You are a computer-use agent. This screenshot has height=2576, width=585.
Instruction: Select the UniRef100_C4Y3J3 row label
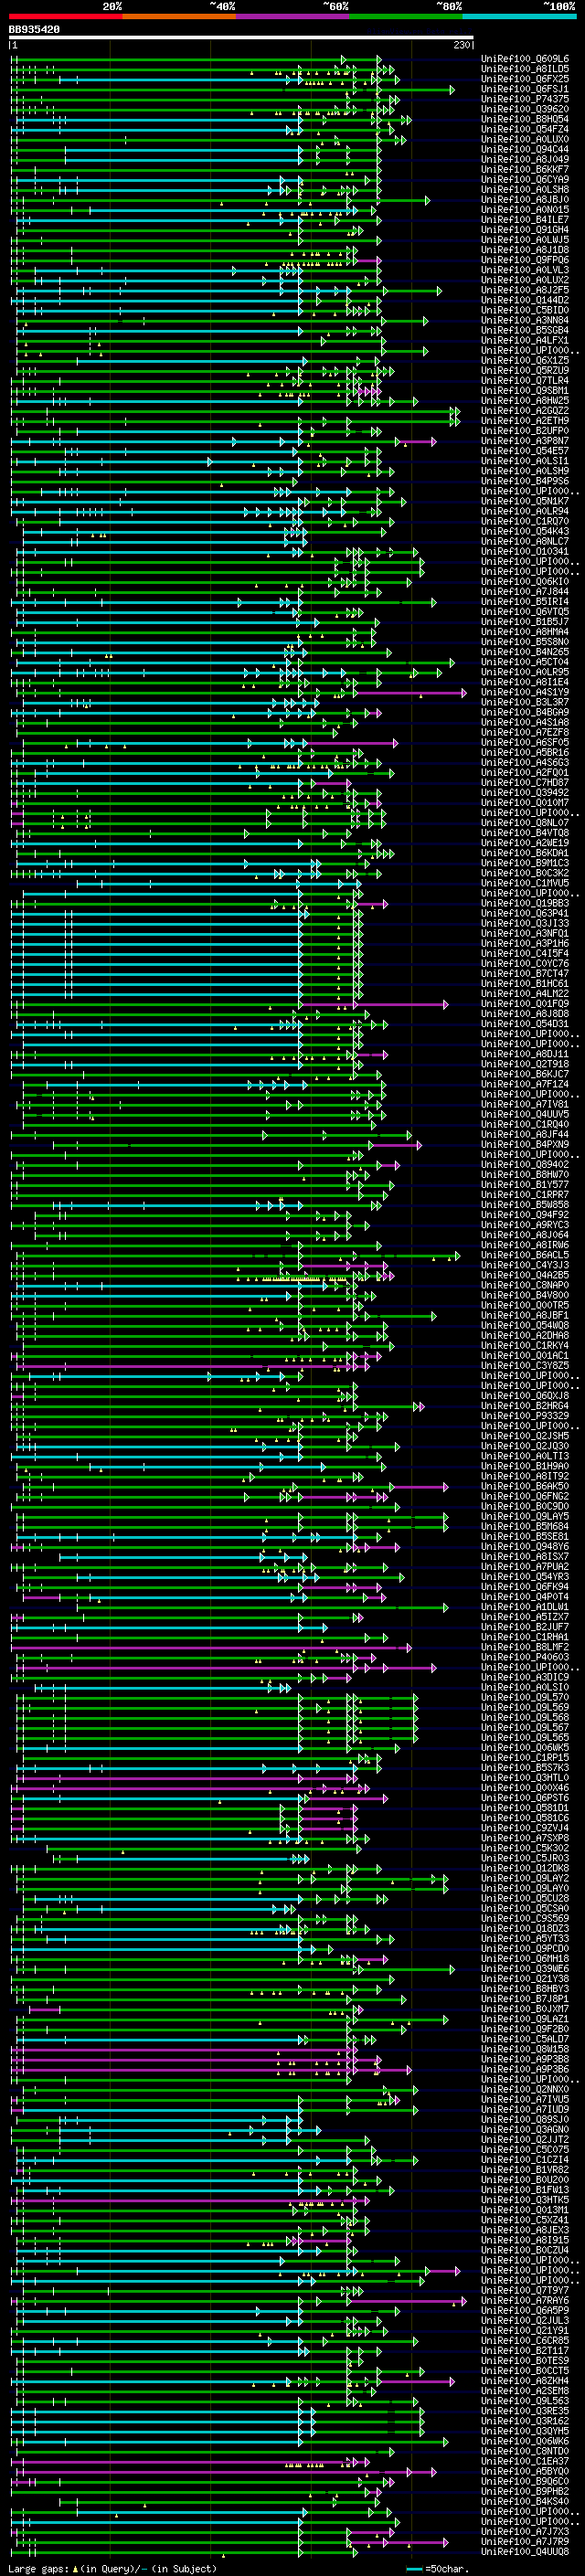click(x=524, y=1265)
